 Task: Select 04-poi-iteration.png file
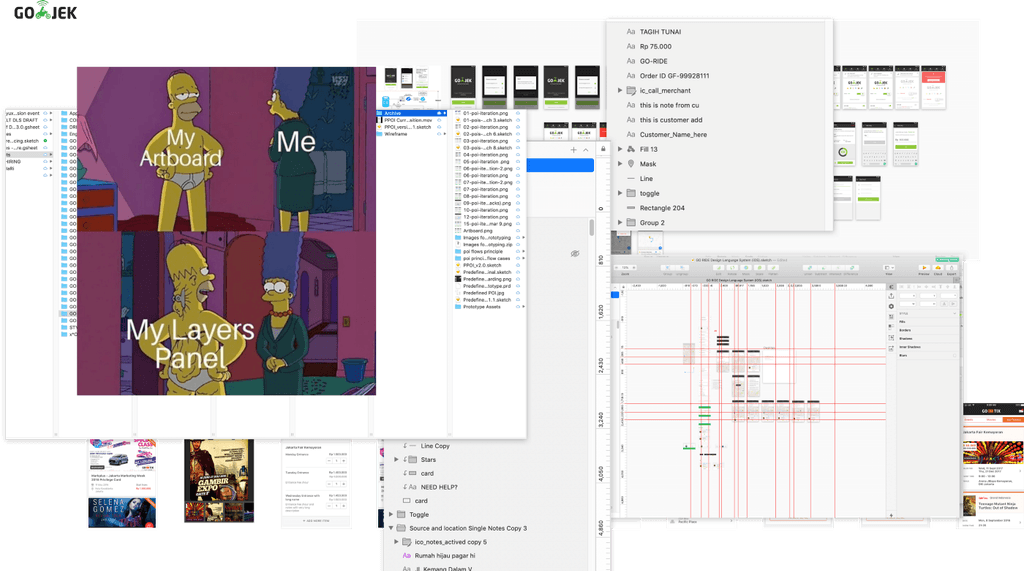[x=485, y=155]
